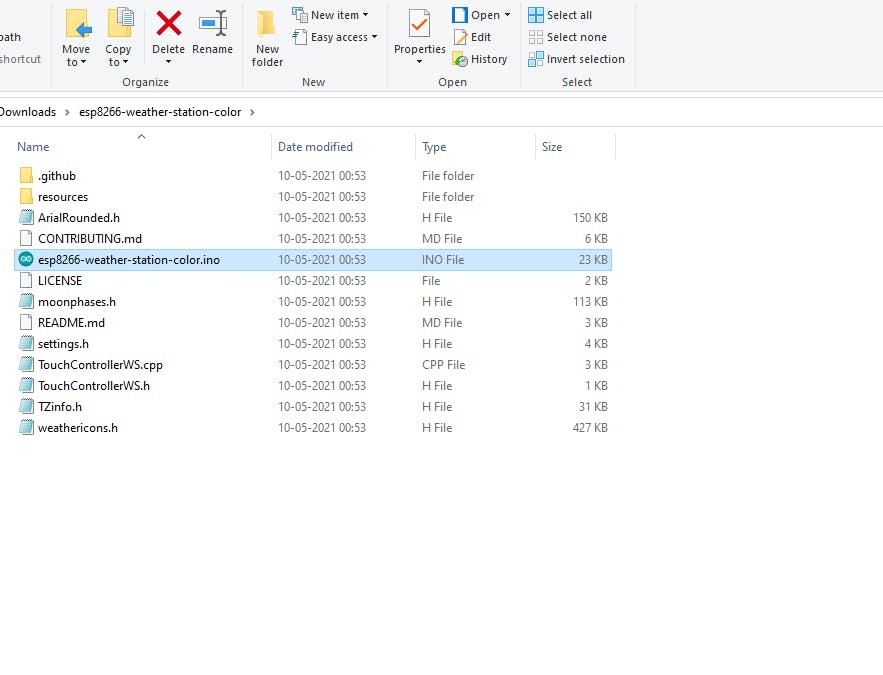This screenshot has width=883, height=675.
Task: Open Properties with the checkmark icon
Action: 420,24
